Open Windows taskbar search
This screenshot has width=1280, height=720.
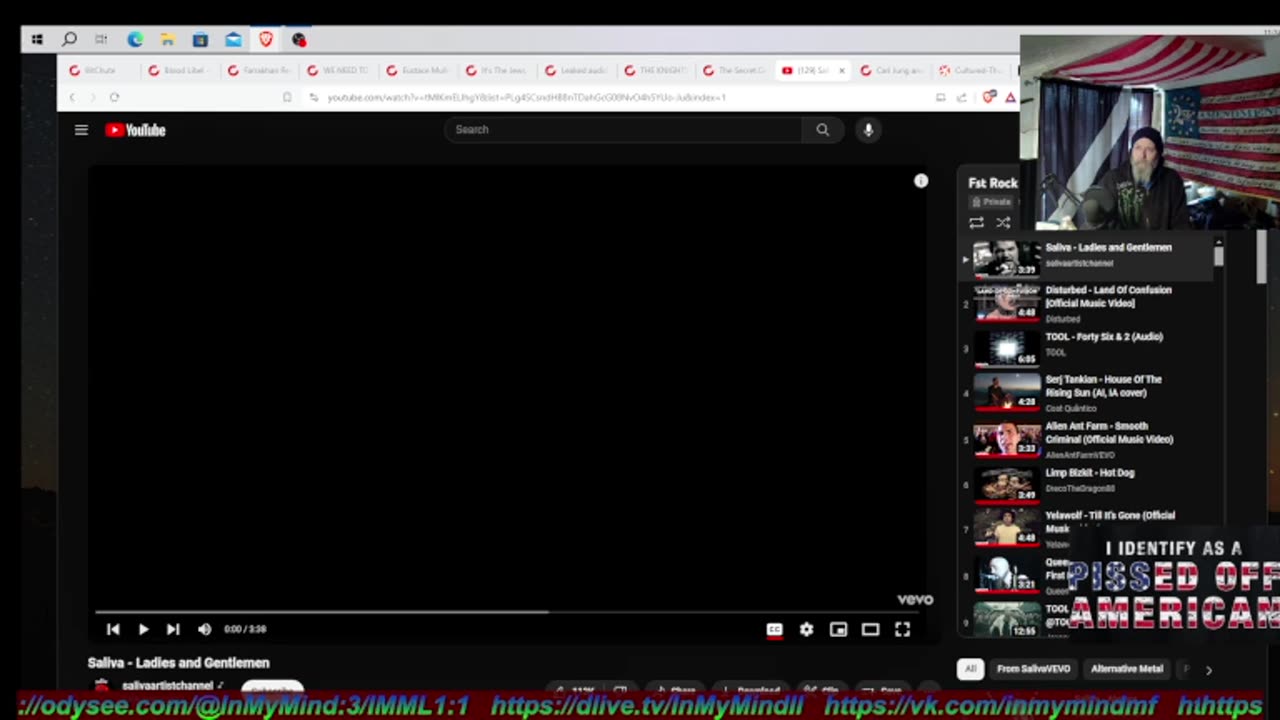coord(69,40)
